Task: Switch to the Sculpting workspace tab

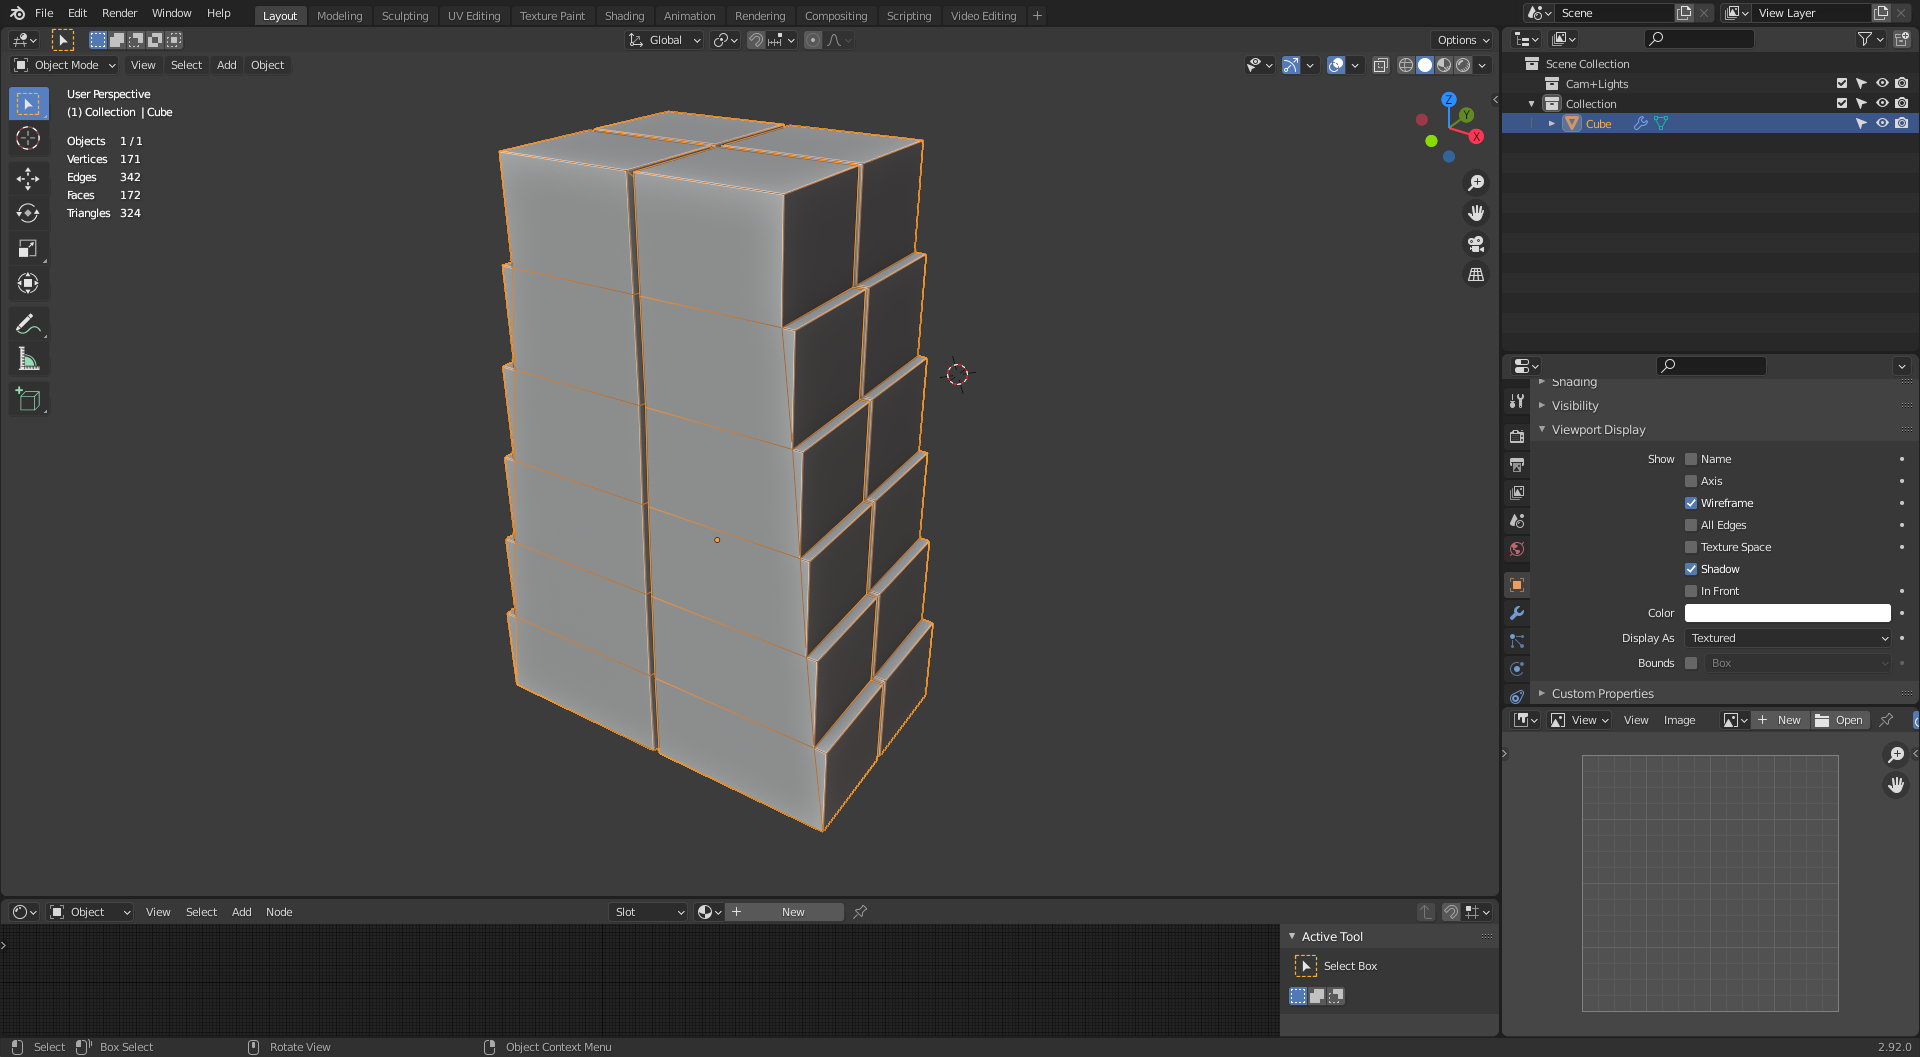Action: tap(404, 16)
